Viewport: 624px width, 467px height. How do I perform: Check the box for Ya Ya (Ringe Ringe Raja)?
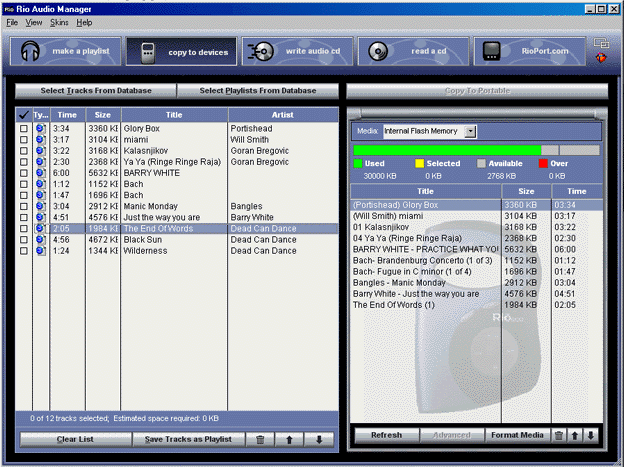click(24, 162)
